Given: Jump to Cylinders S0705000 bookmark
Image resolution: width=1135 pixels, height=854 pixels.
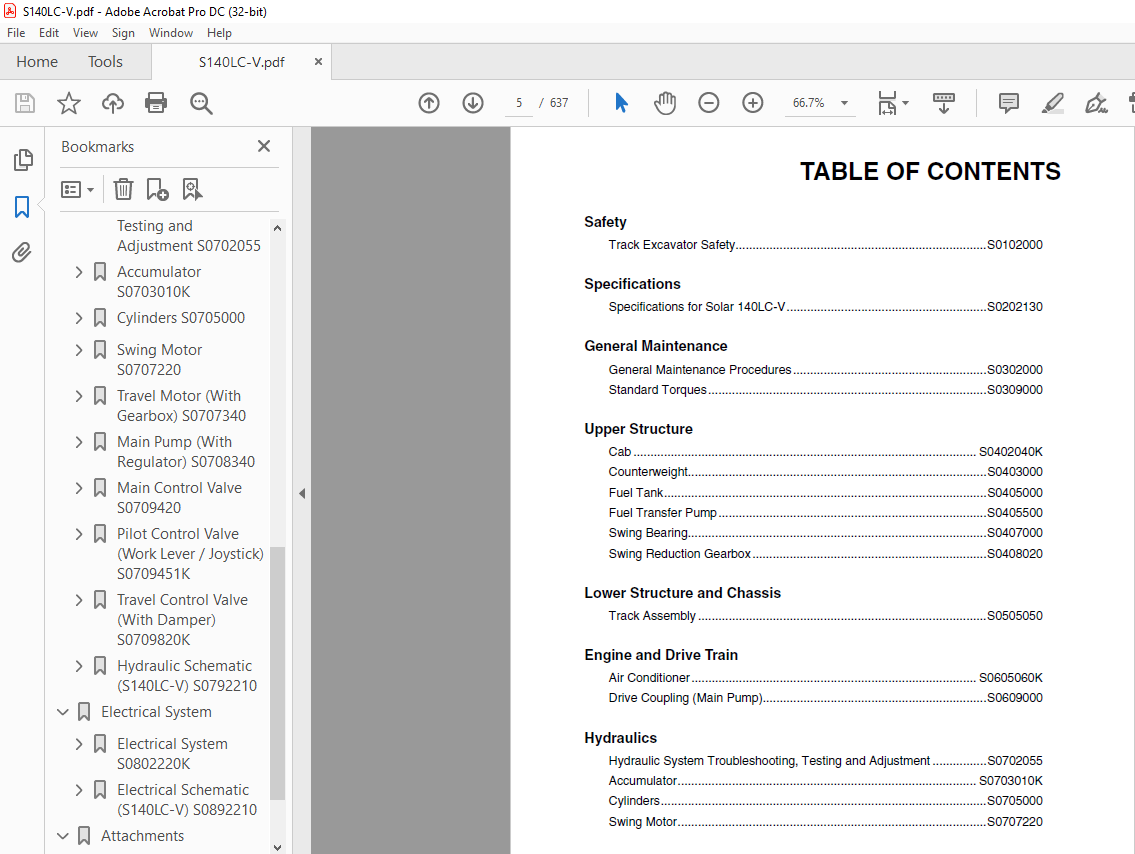Looking at the screenshot, I should point(181,318).
